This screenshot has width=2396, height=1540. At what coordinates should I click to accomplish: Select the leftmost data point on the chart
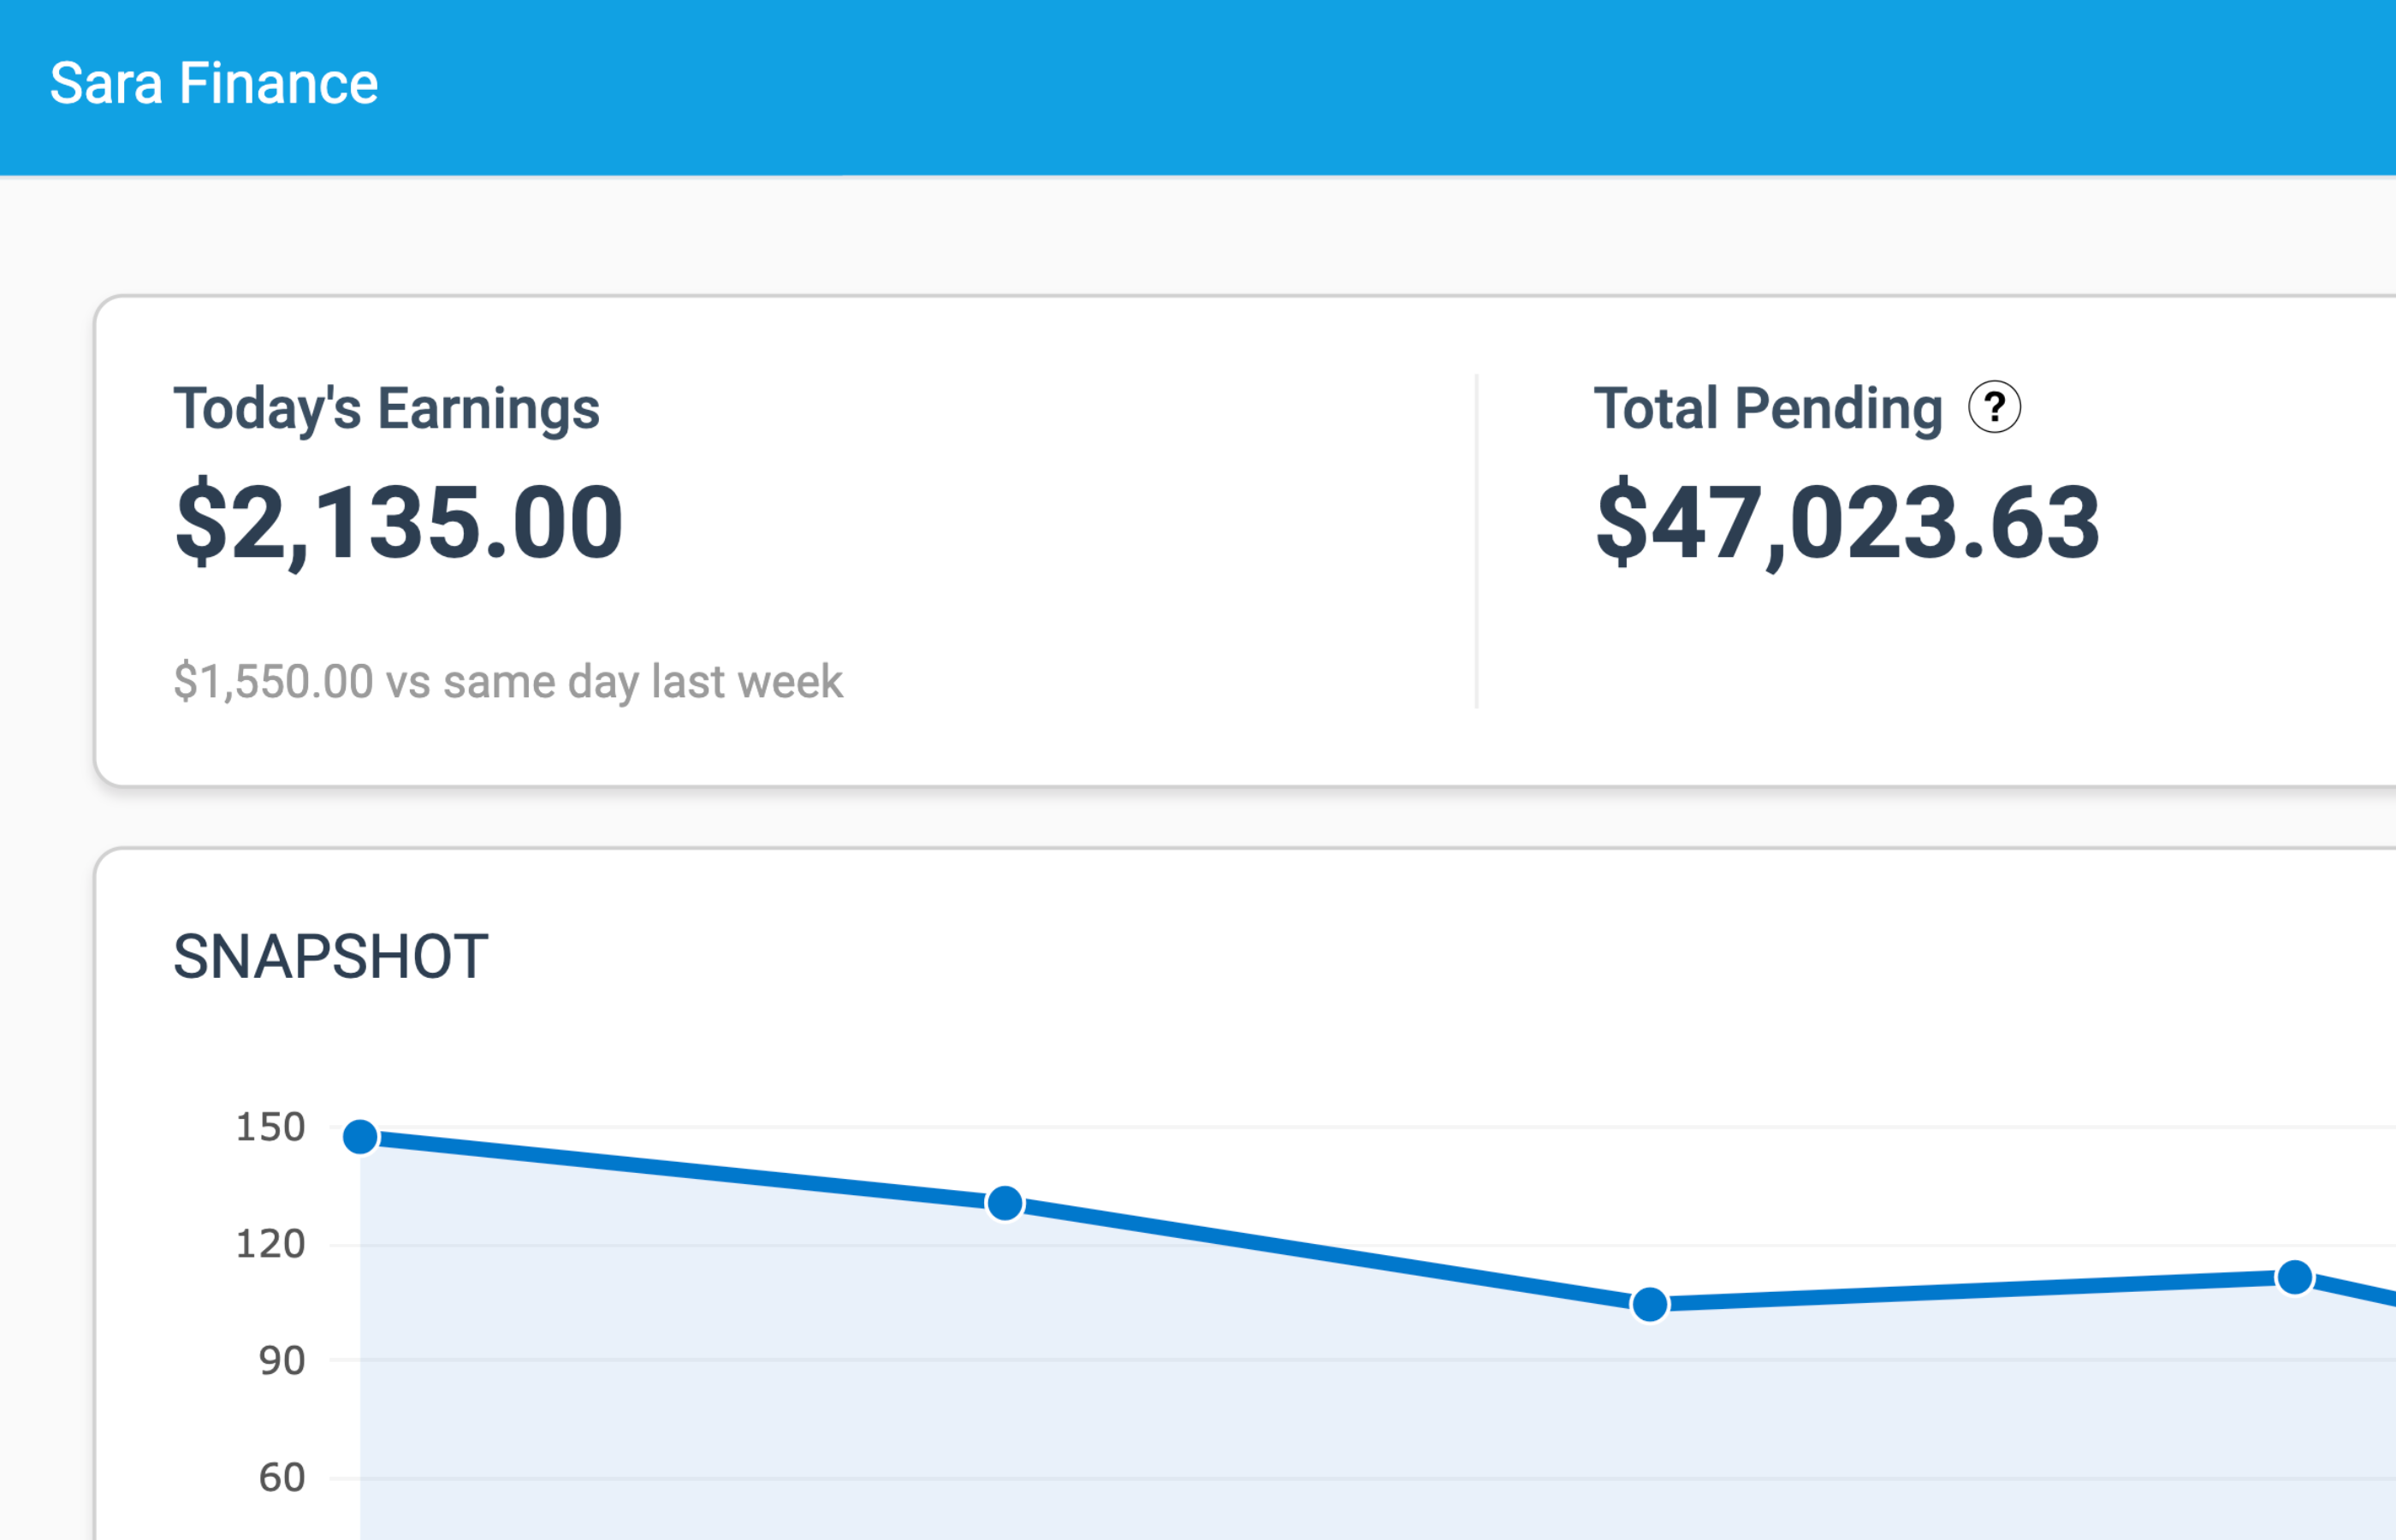coord(360,1136)
